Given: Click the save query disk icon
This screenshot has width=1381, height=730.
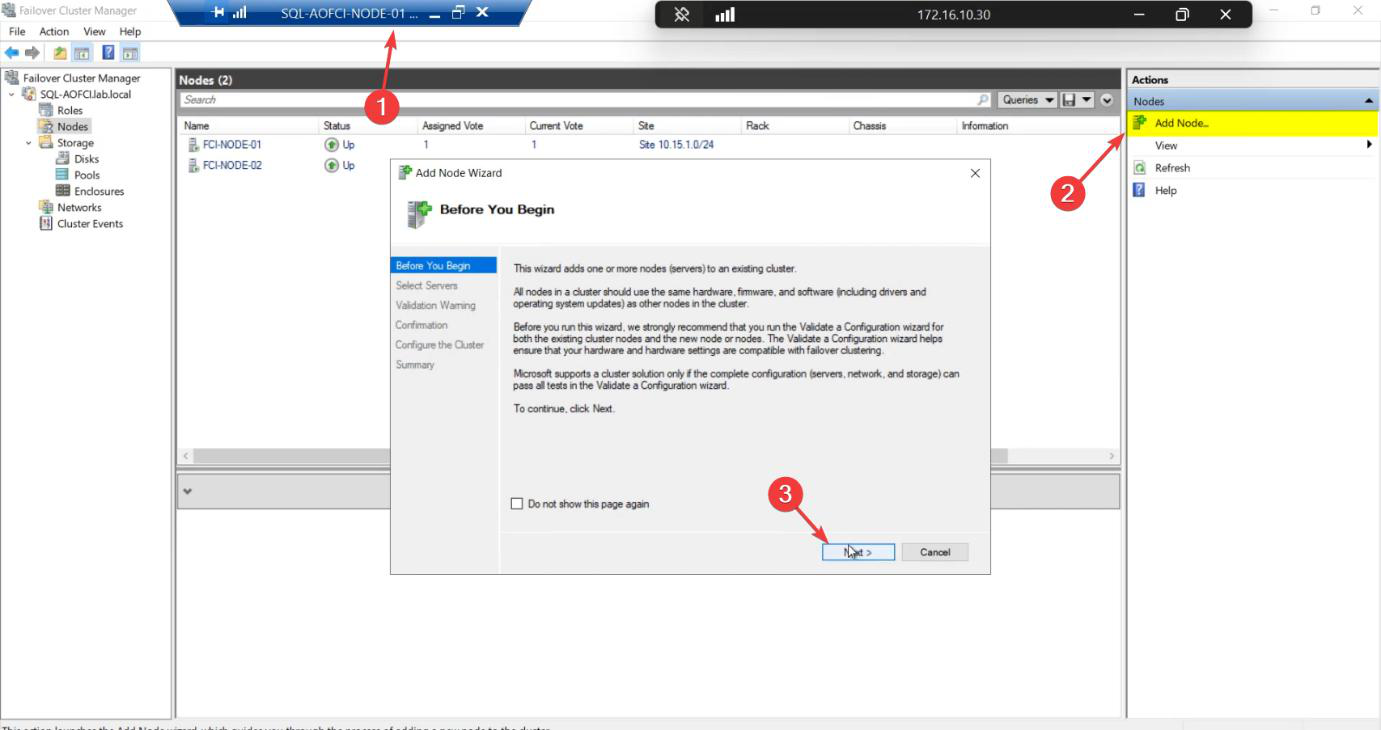Looking at the screenshot, I should 1069,100.
